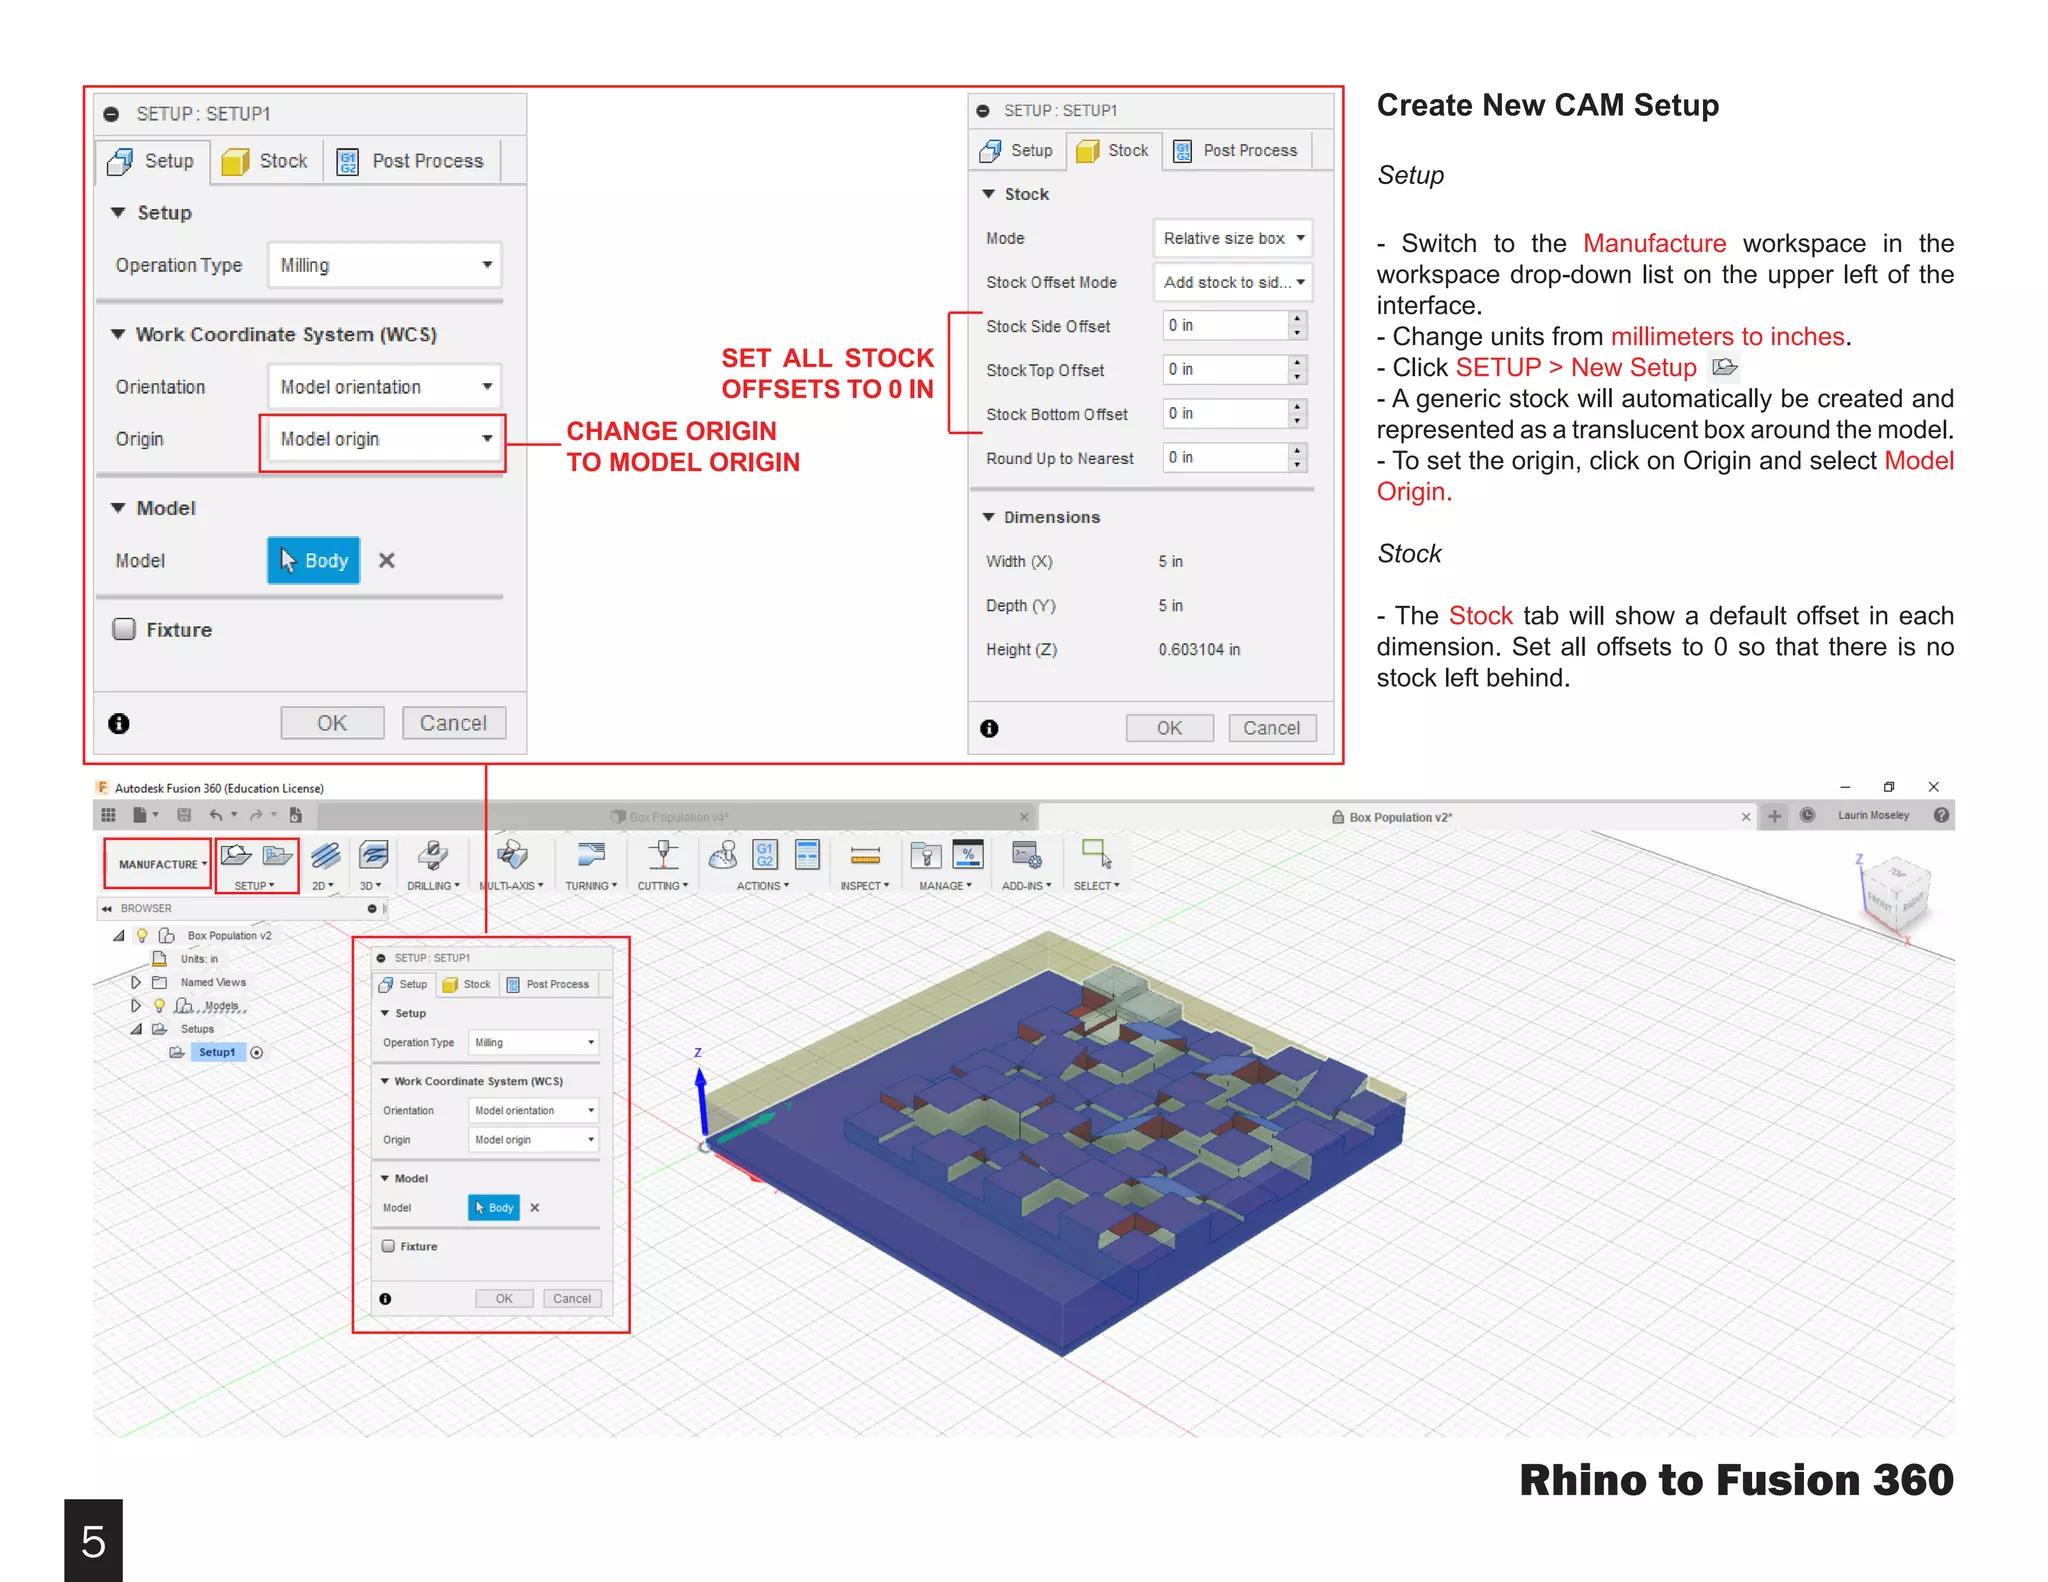Viewport: 2048px width, 1582px height.
Task: Click the Select cursor icon in ribbon
Action: pyautogui.click(x=1096, y=854)
